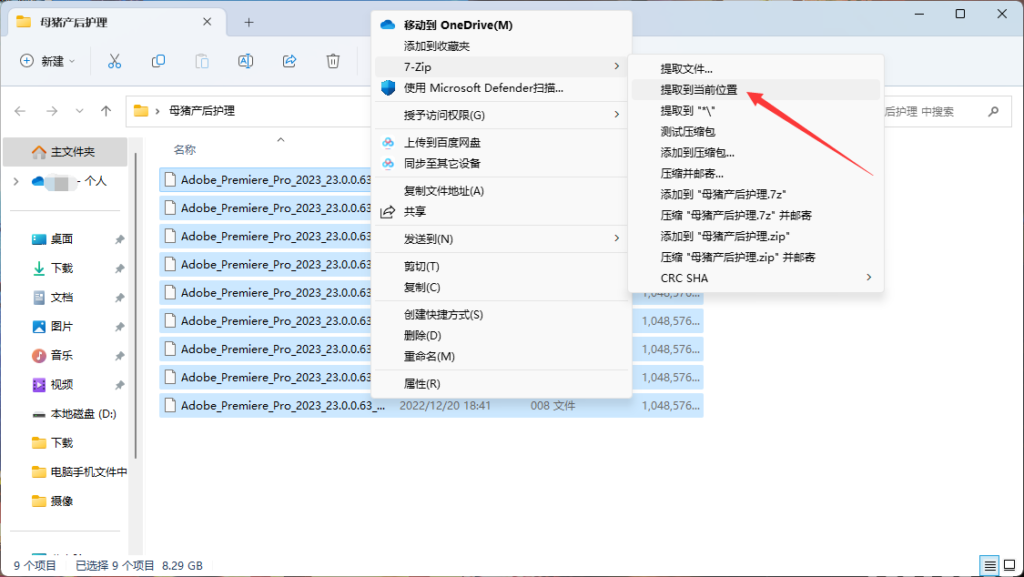
Task: Open pinned 下载 with arrow icon
Action: [62, 268]
